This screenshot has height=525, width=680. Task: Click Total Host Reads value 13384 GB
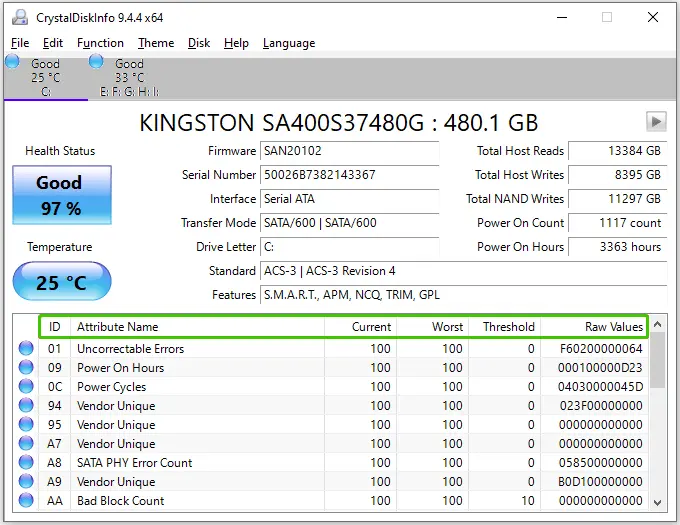618,151
